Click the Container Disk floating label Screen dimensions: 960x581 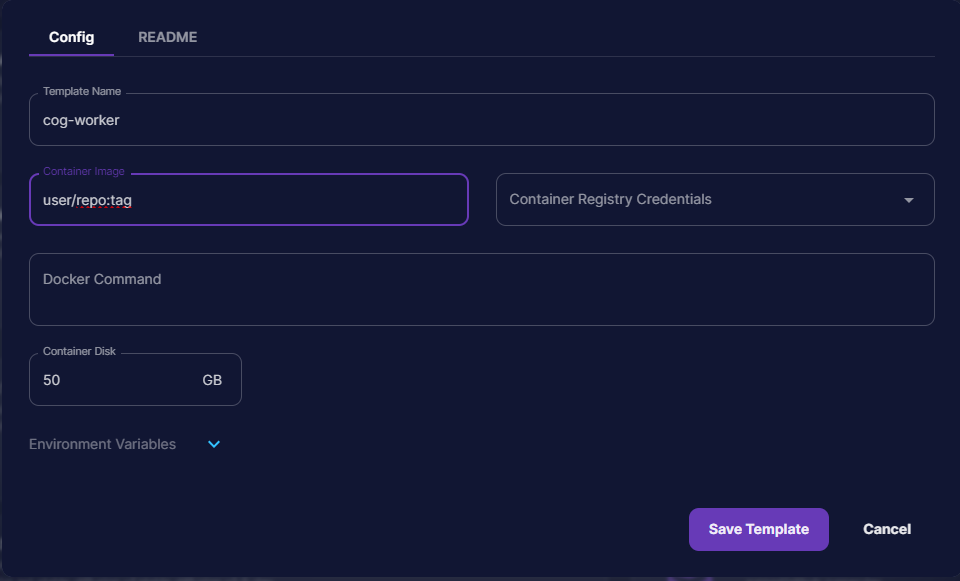[x=80, y=352]
